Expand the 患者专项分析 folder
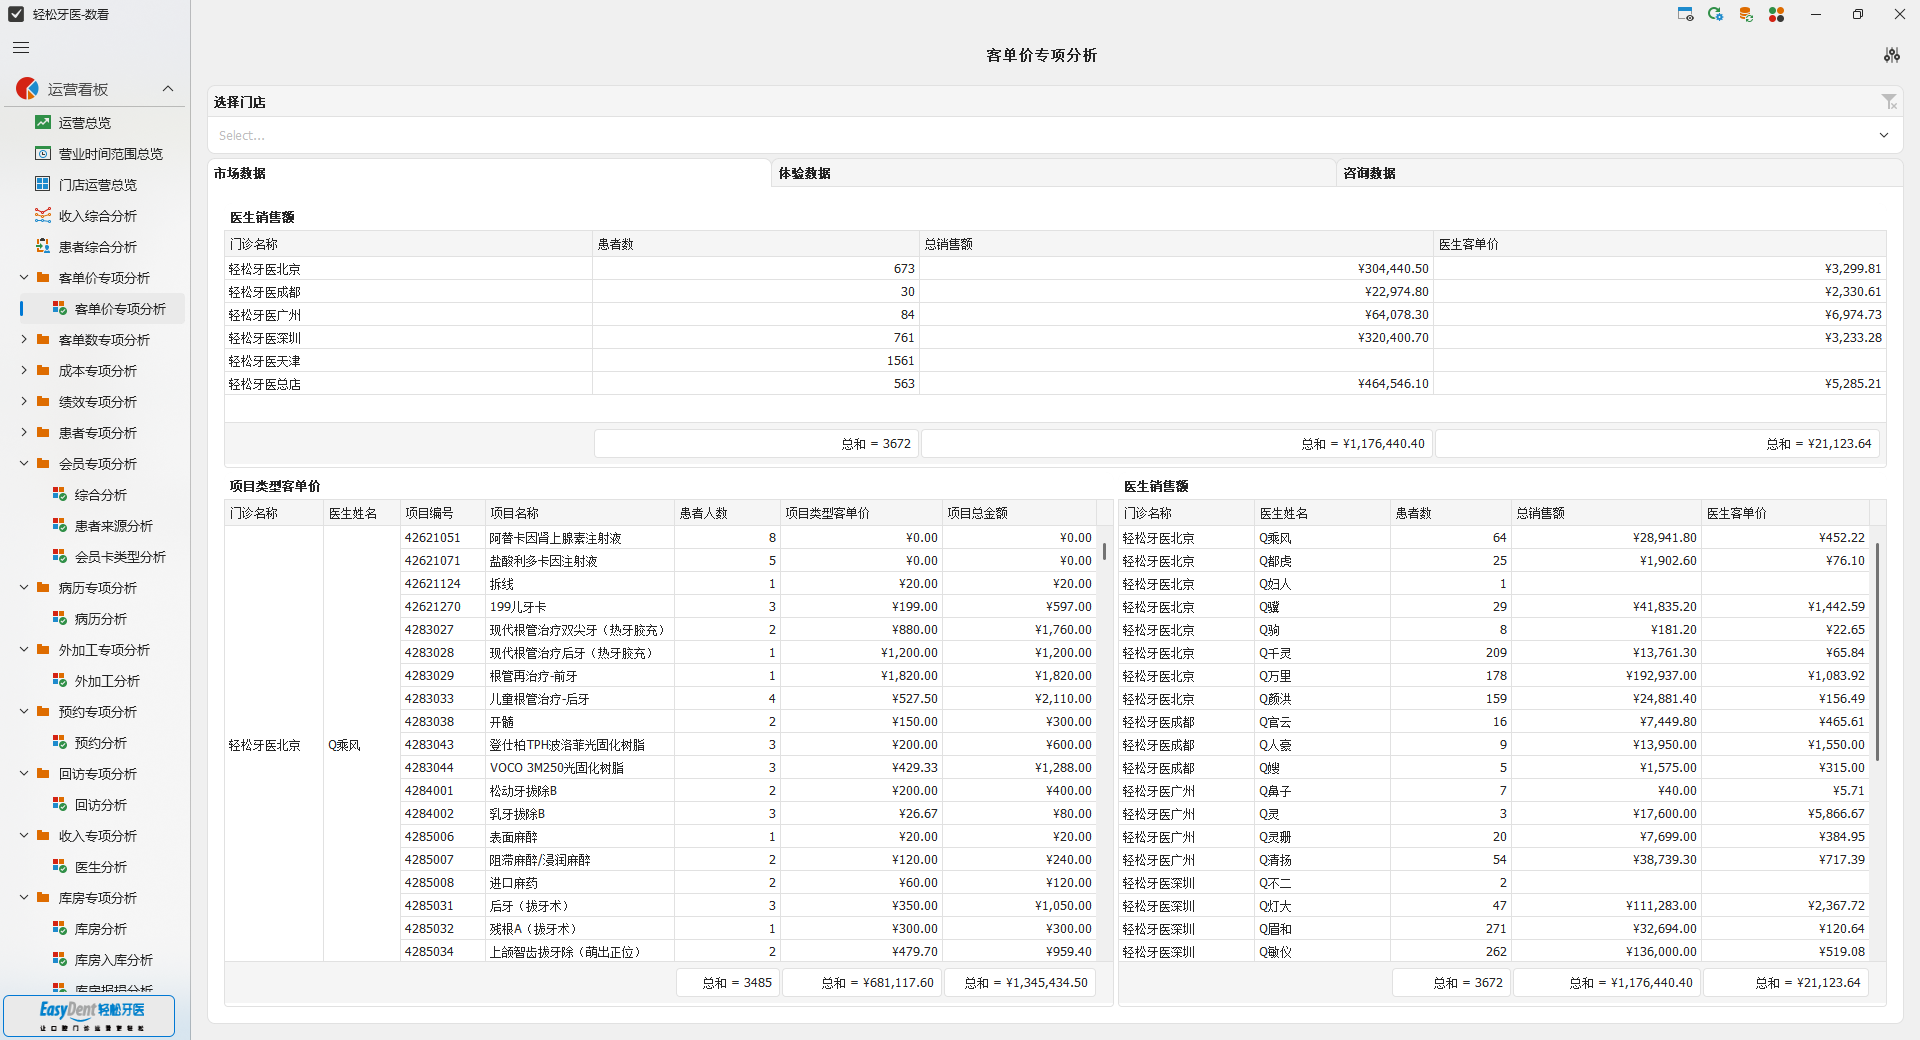Viewport: 1920px width, 1040px height. point(24,432)
